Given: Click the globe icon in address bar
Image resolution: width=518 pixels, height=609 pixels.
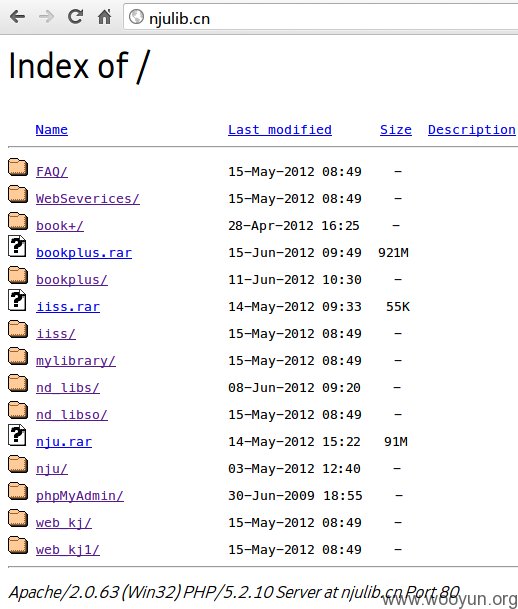Looking at the screenshot, I should tap(136, 17).
